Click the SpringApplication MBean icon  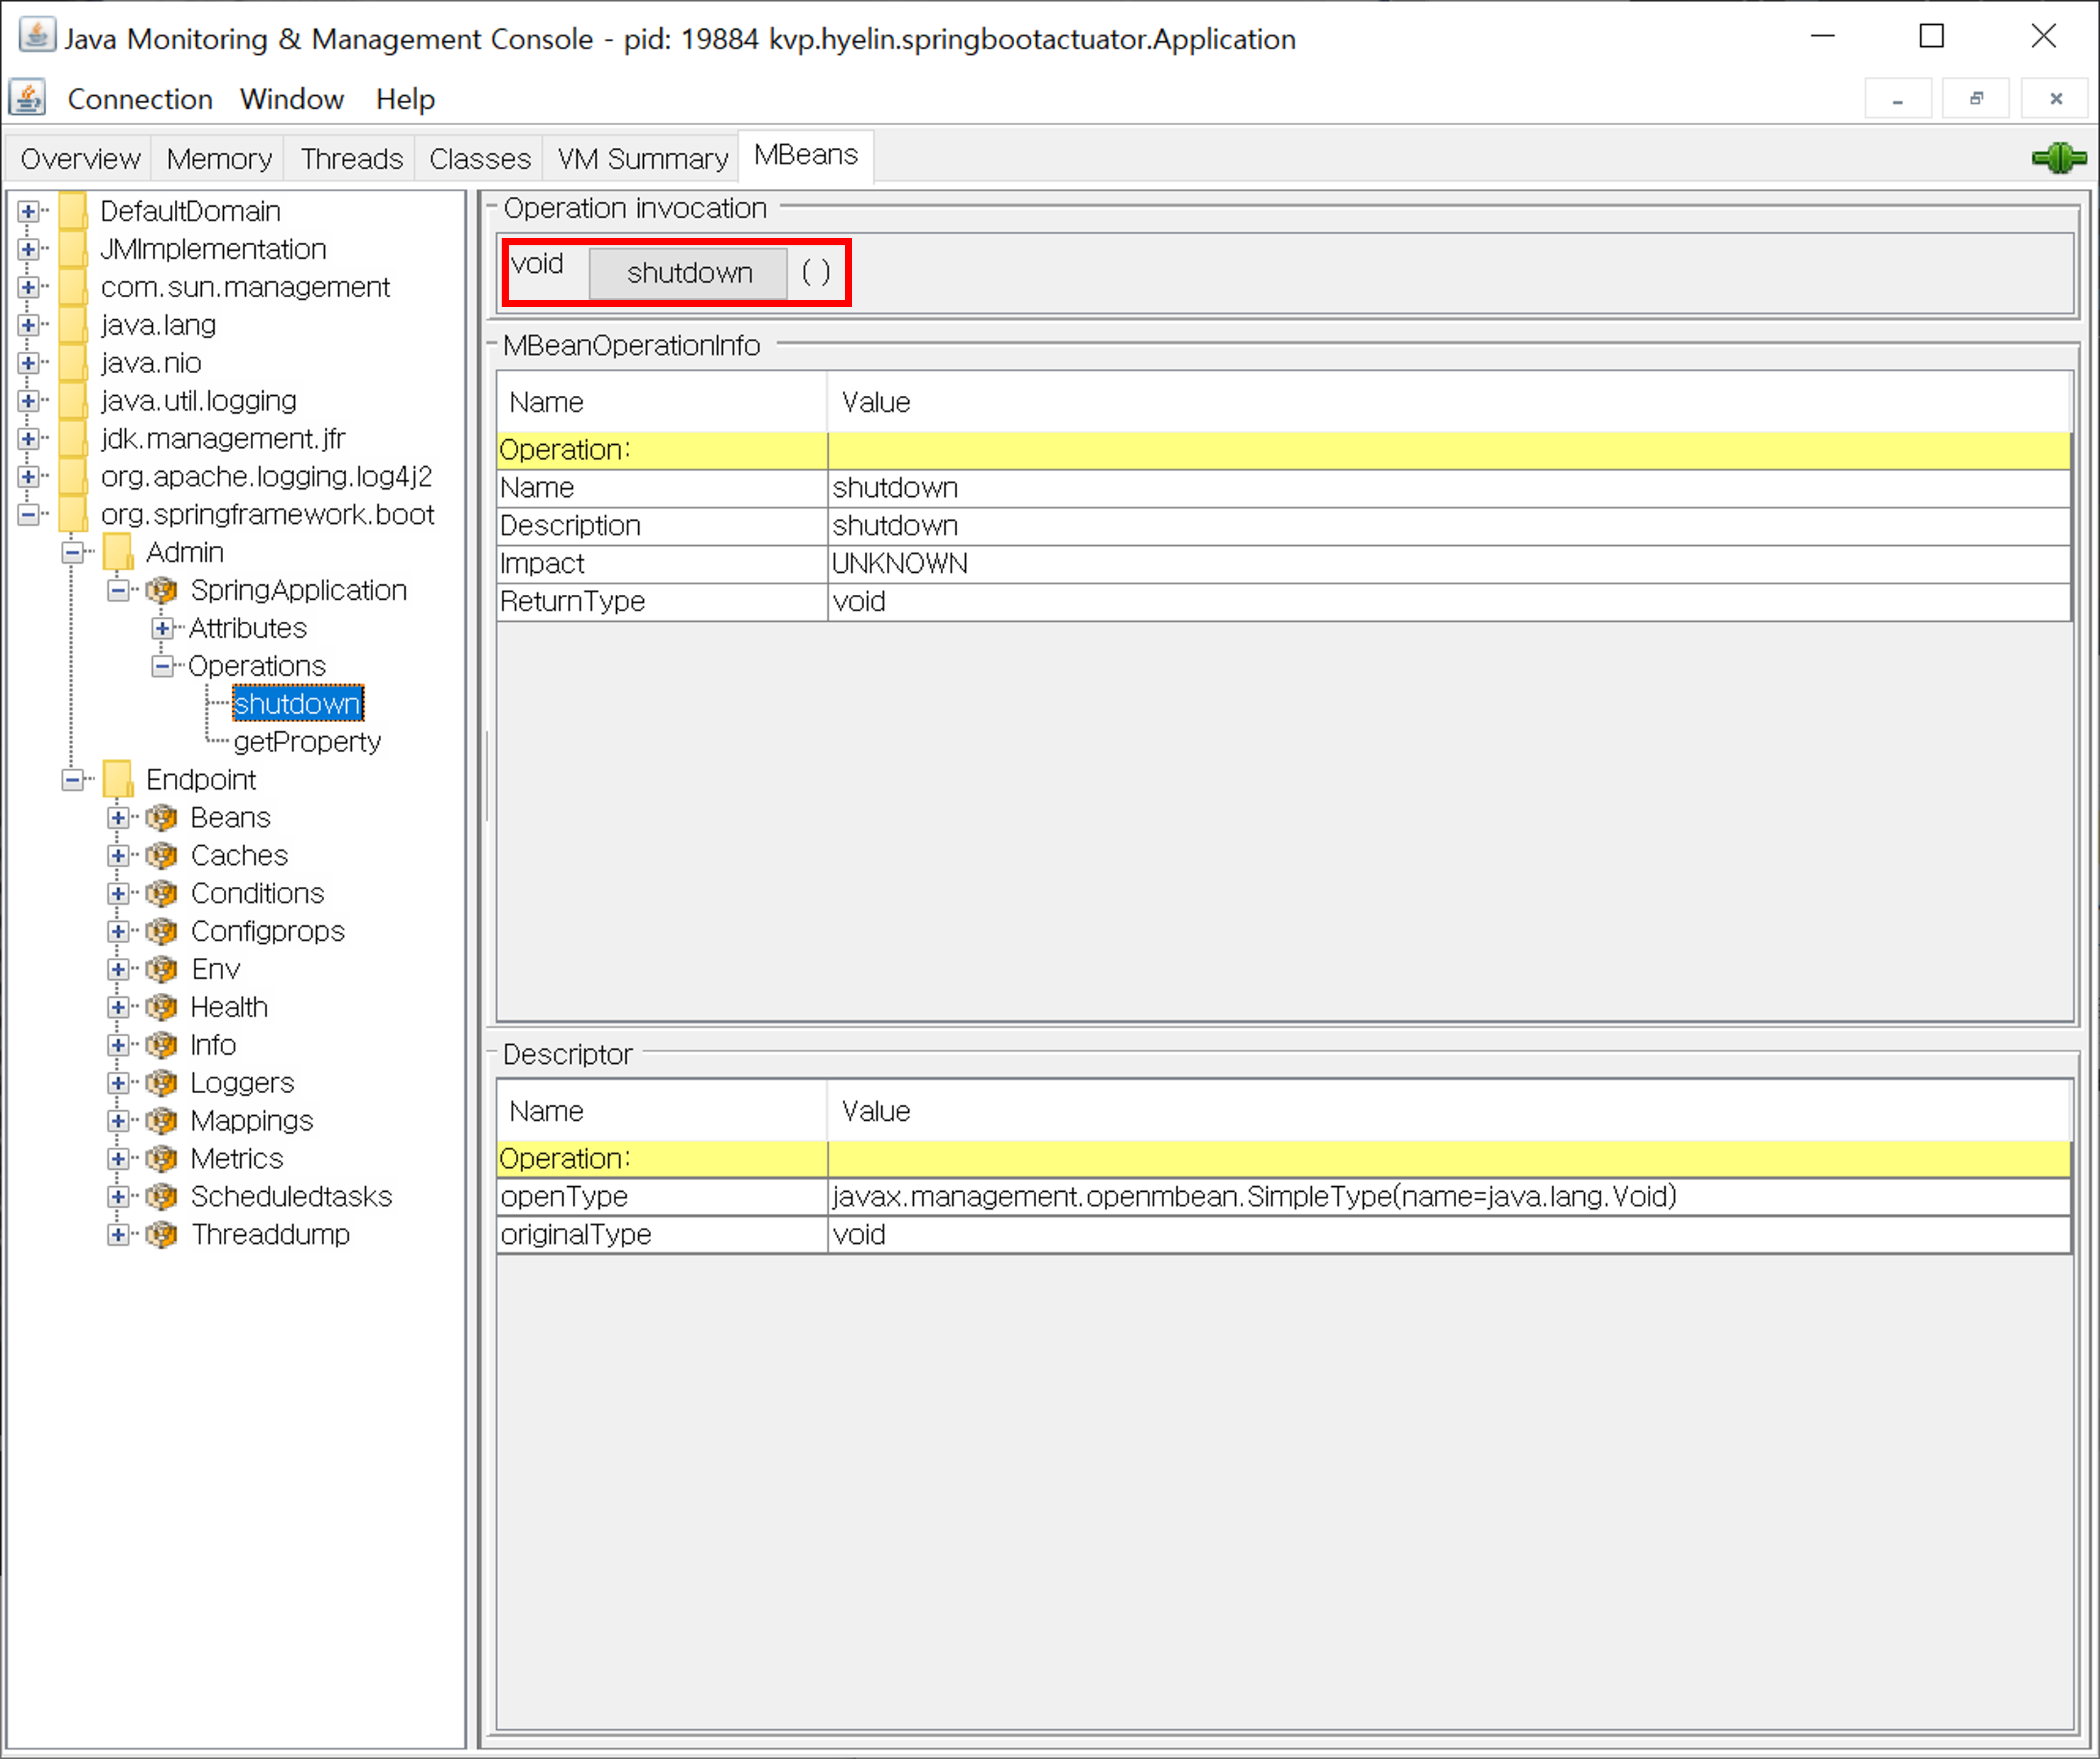(x=161, y=590)
